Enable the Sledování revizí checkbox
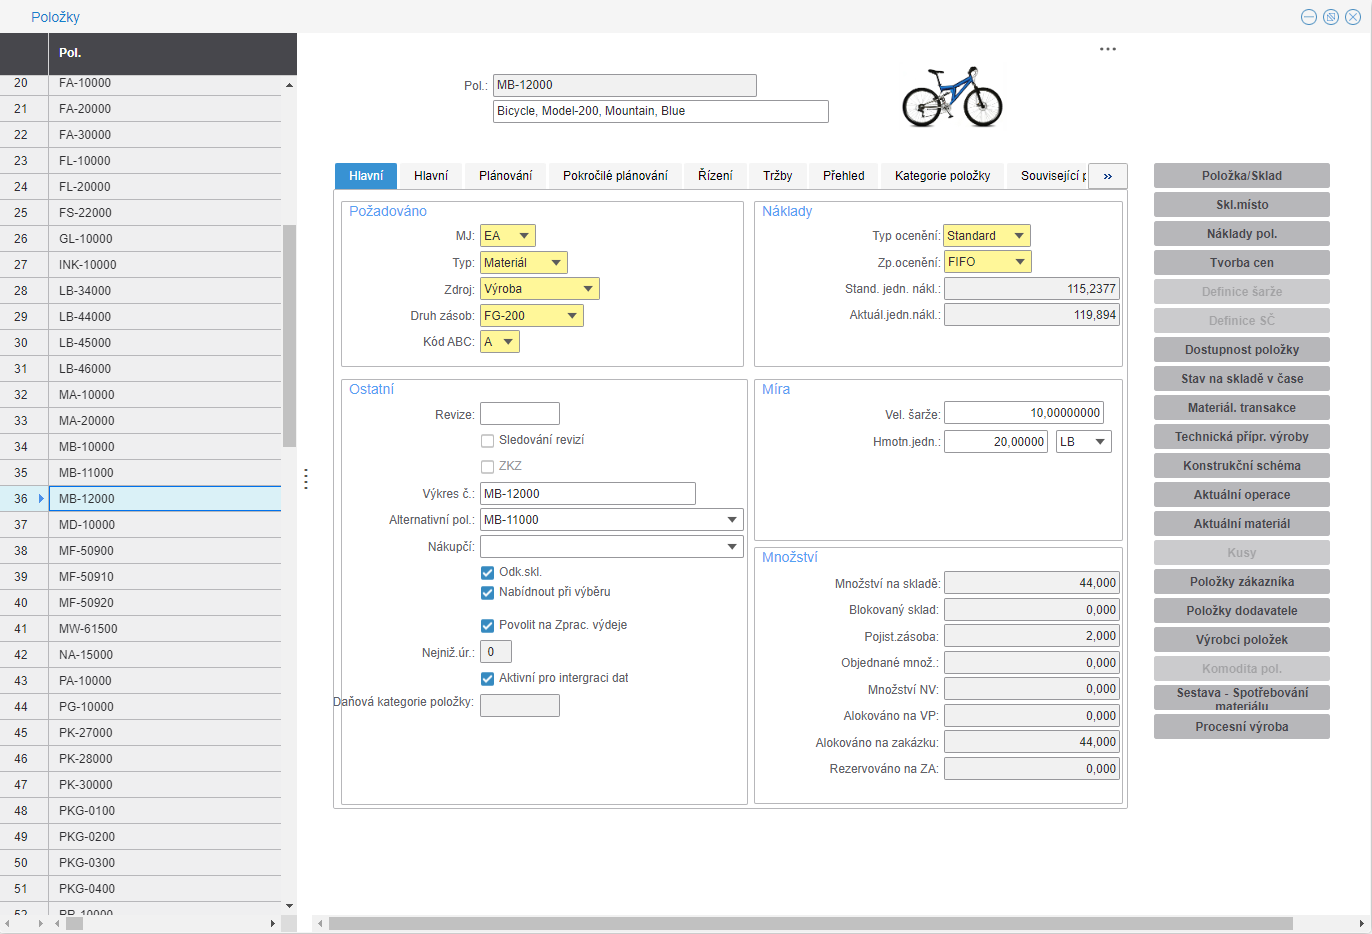This screenshot has width=1372, height=934. pos(487,440)
